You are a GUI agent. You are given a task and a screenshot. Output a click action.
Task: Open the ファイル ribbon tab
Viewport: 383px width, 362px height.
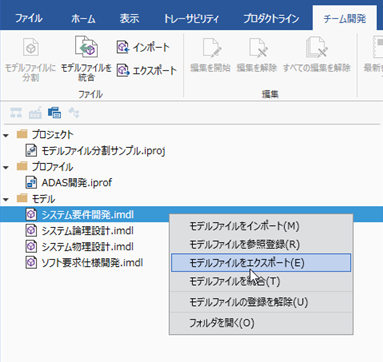pyautogui.click(x=29, y=18)
